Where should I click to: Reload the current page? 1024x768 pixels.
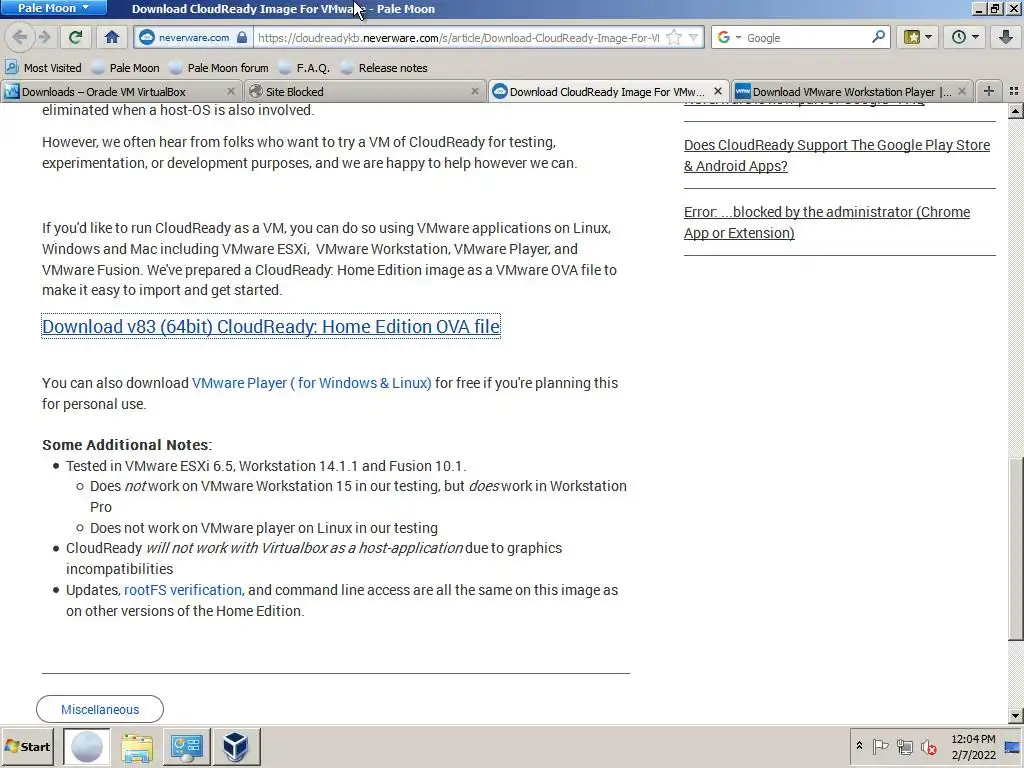pyautogui.click(x=76, y=37)
